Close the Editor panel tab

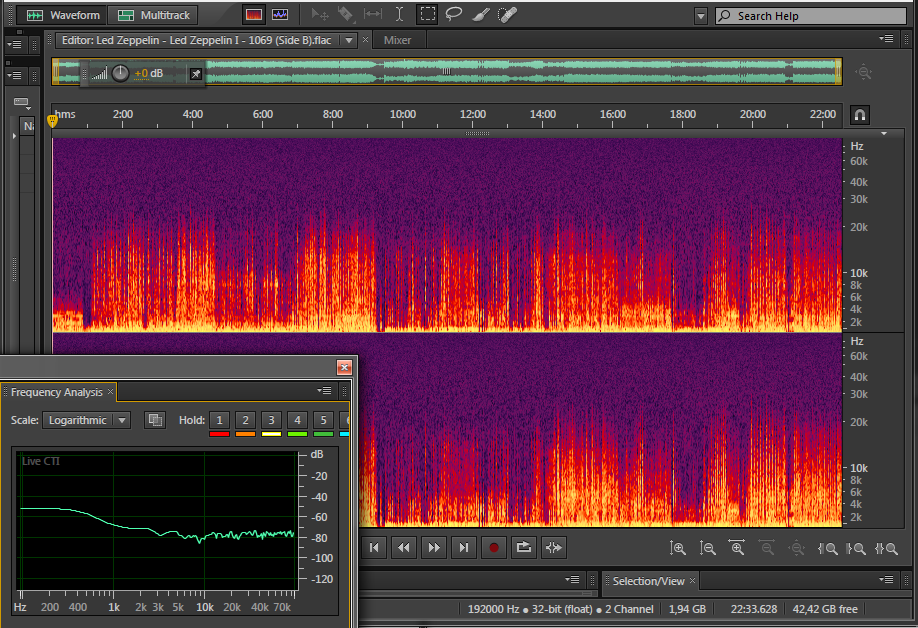coord(365,40)
